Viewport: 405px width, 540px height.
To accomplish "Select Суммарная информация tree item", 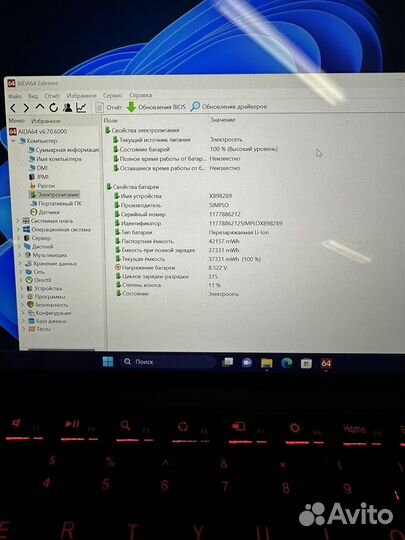I will [x=63, y=150].
